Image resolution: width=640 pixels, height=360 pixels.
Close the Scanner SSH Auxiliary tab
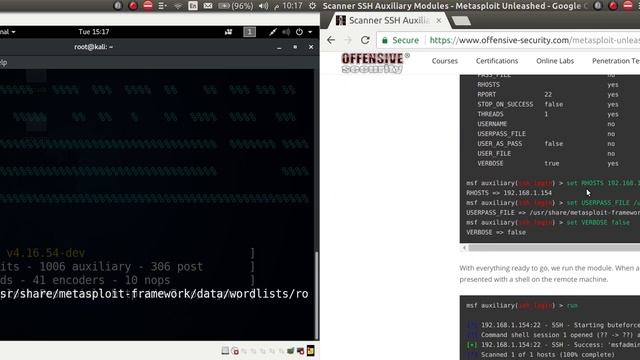click(439, 20)
